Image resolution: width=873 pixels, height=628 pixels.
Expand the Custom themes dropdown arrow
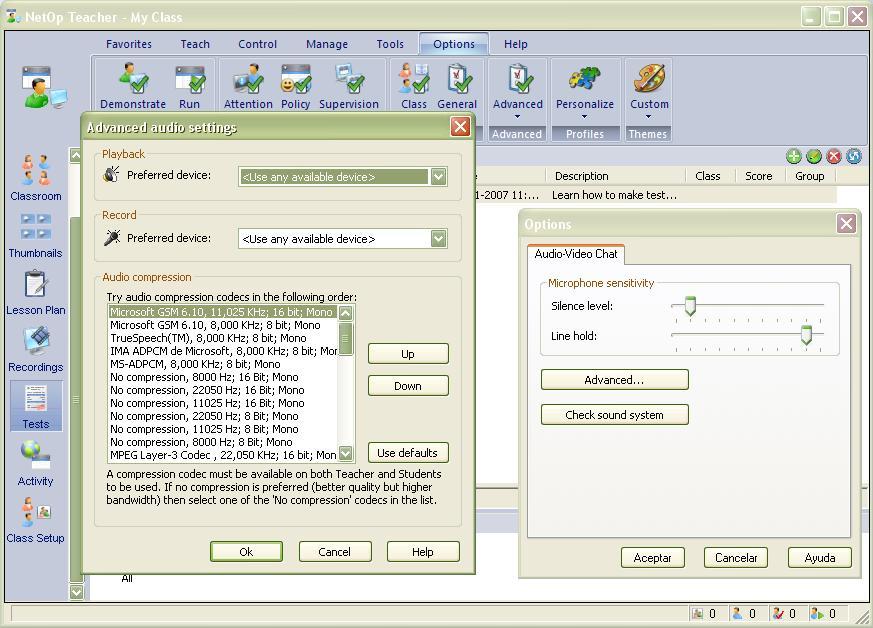click(x=649, y=117)
